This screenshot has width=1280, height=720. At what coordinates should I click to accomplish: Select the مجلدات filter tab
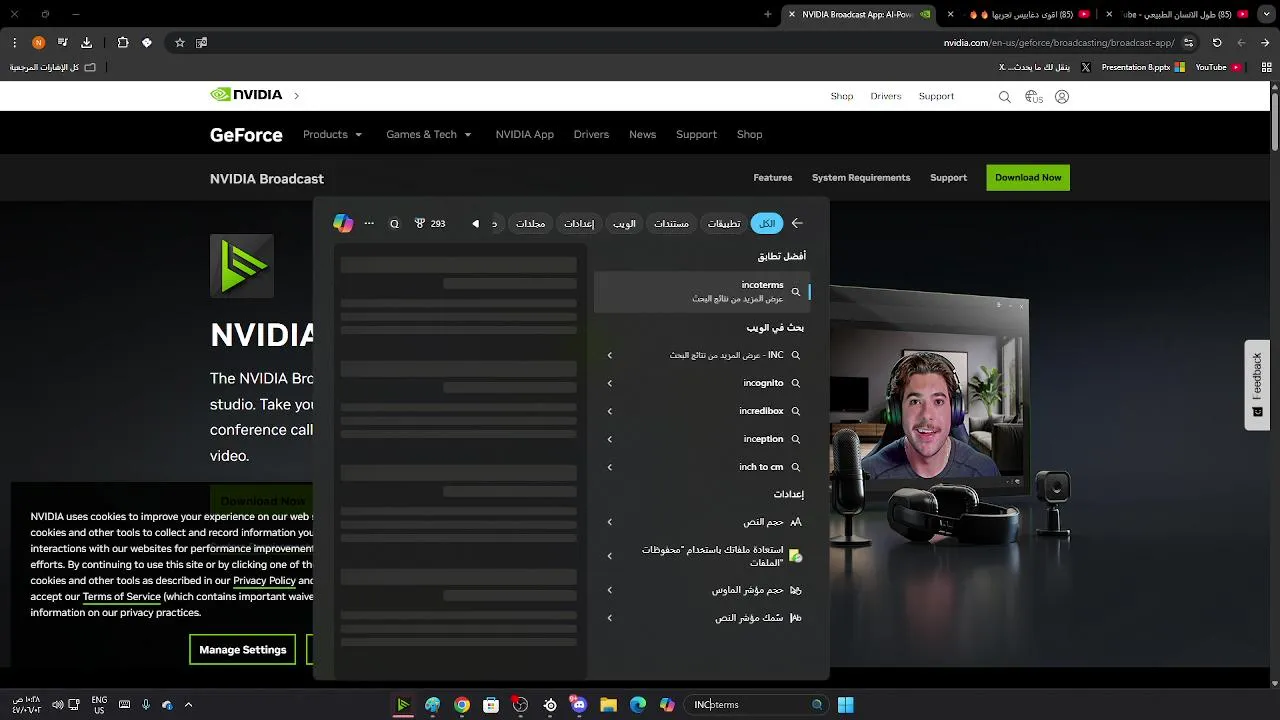tap(530, 224)
